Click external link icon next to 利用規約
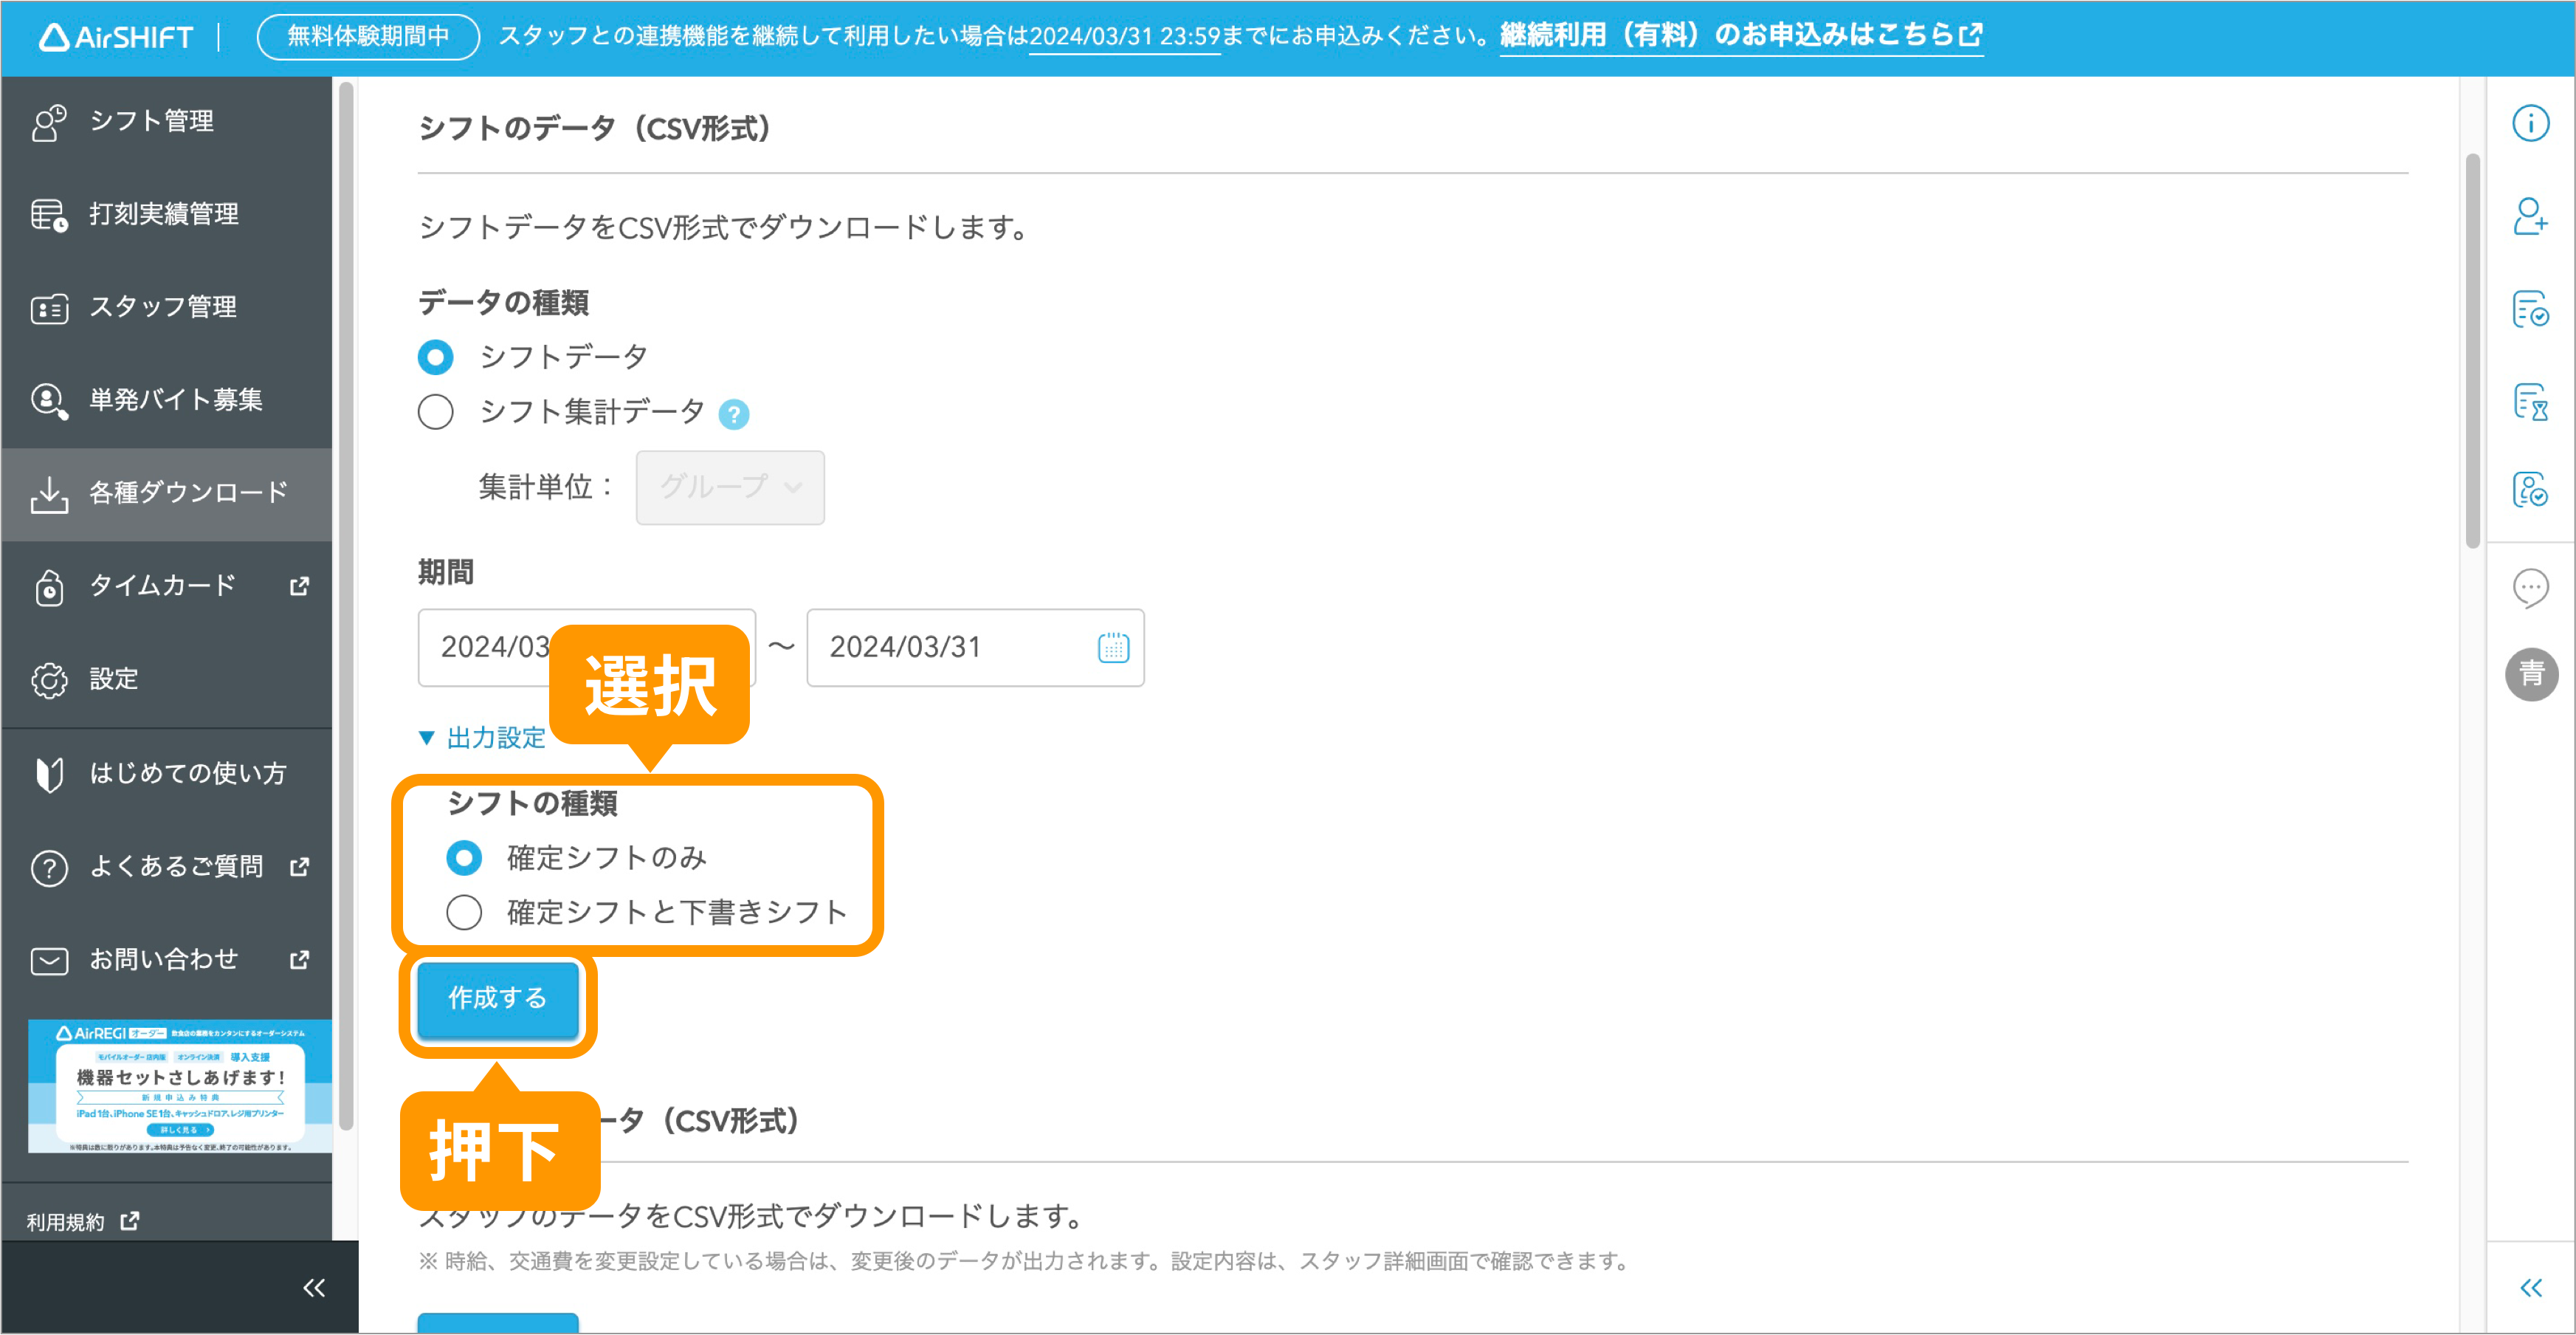Viewport: 2576px width, 1335px height. click(129, 1221)
